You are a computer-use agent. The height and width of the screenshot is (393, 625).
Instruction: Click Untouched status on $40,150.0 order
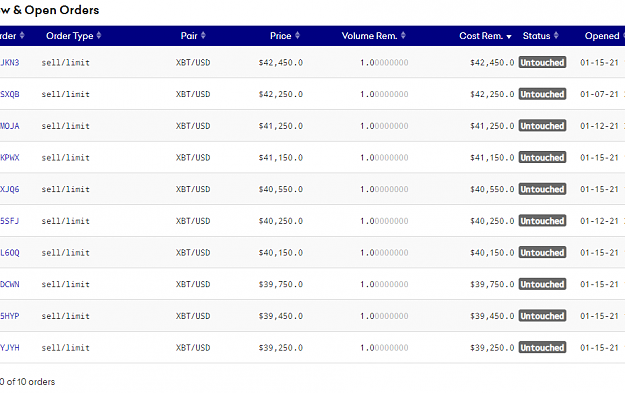[x=542, y=253]
